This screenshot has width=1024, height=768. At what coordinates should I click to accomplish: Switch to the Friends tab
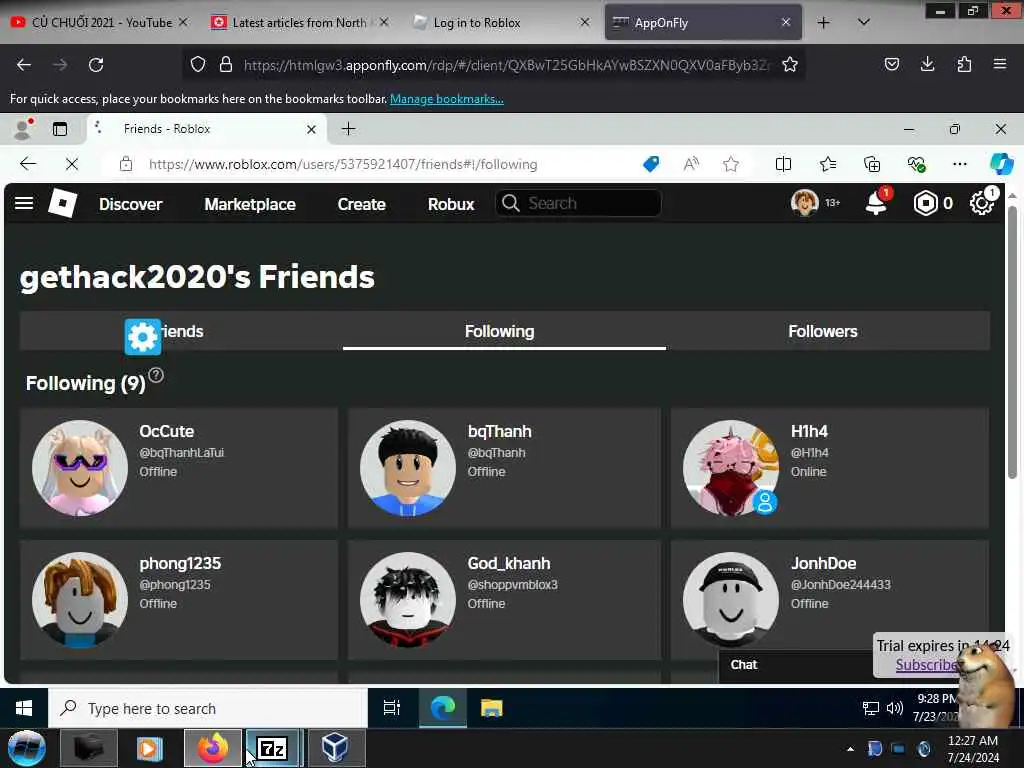pos(181,331)
